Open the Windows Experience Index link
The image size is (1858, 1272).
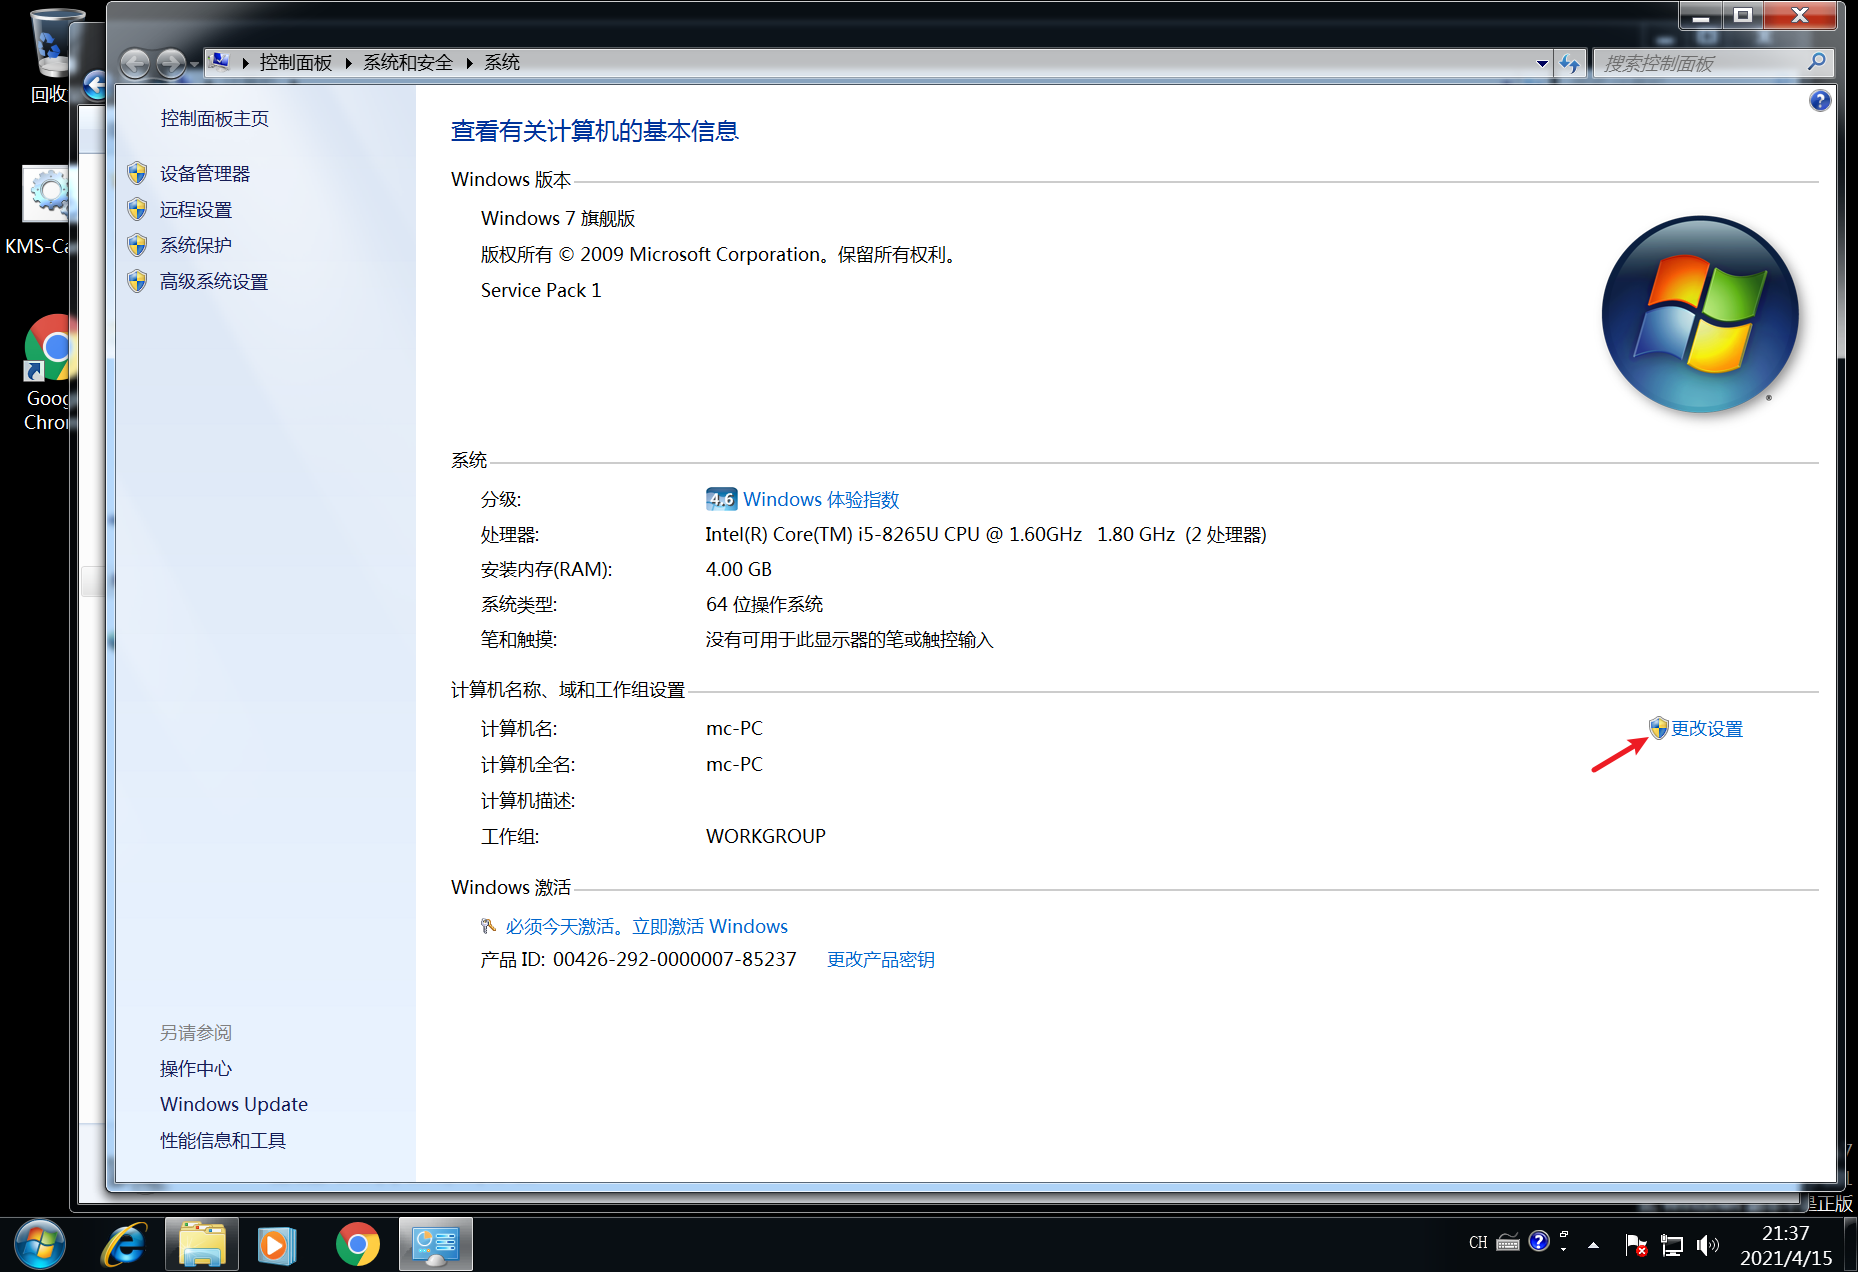coord(821,499)
